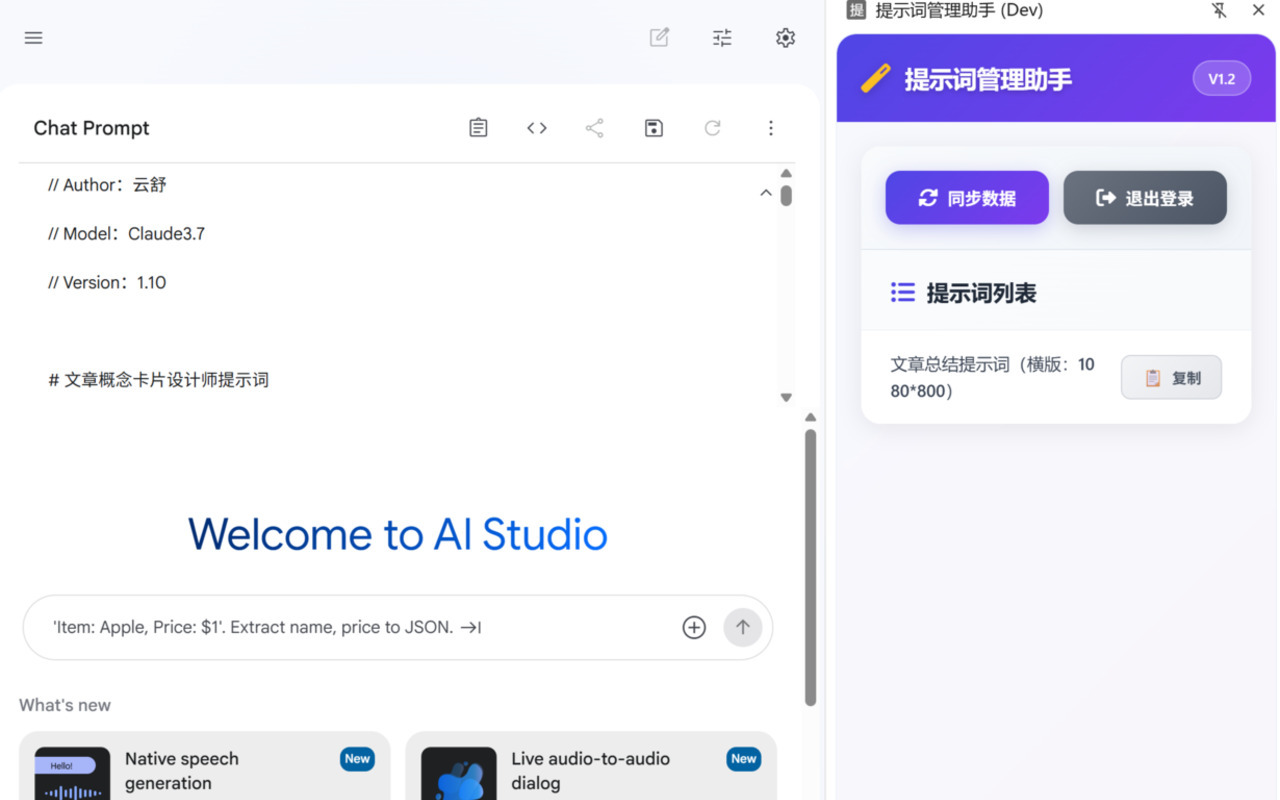Click the 同步数据 sync button
The image size is (1280, 800).
pyautogui.click(x=966, y=197)
